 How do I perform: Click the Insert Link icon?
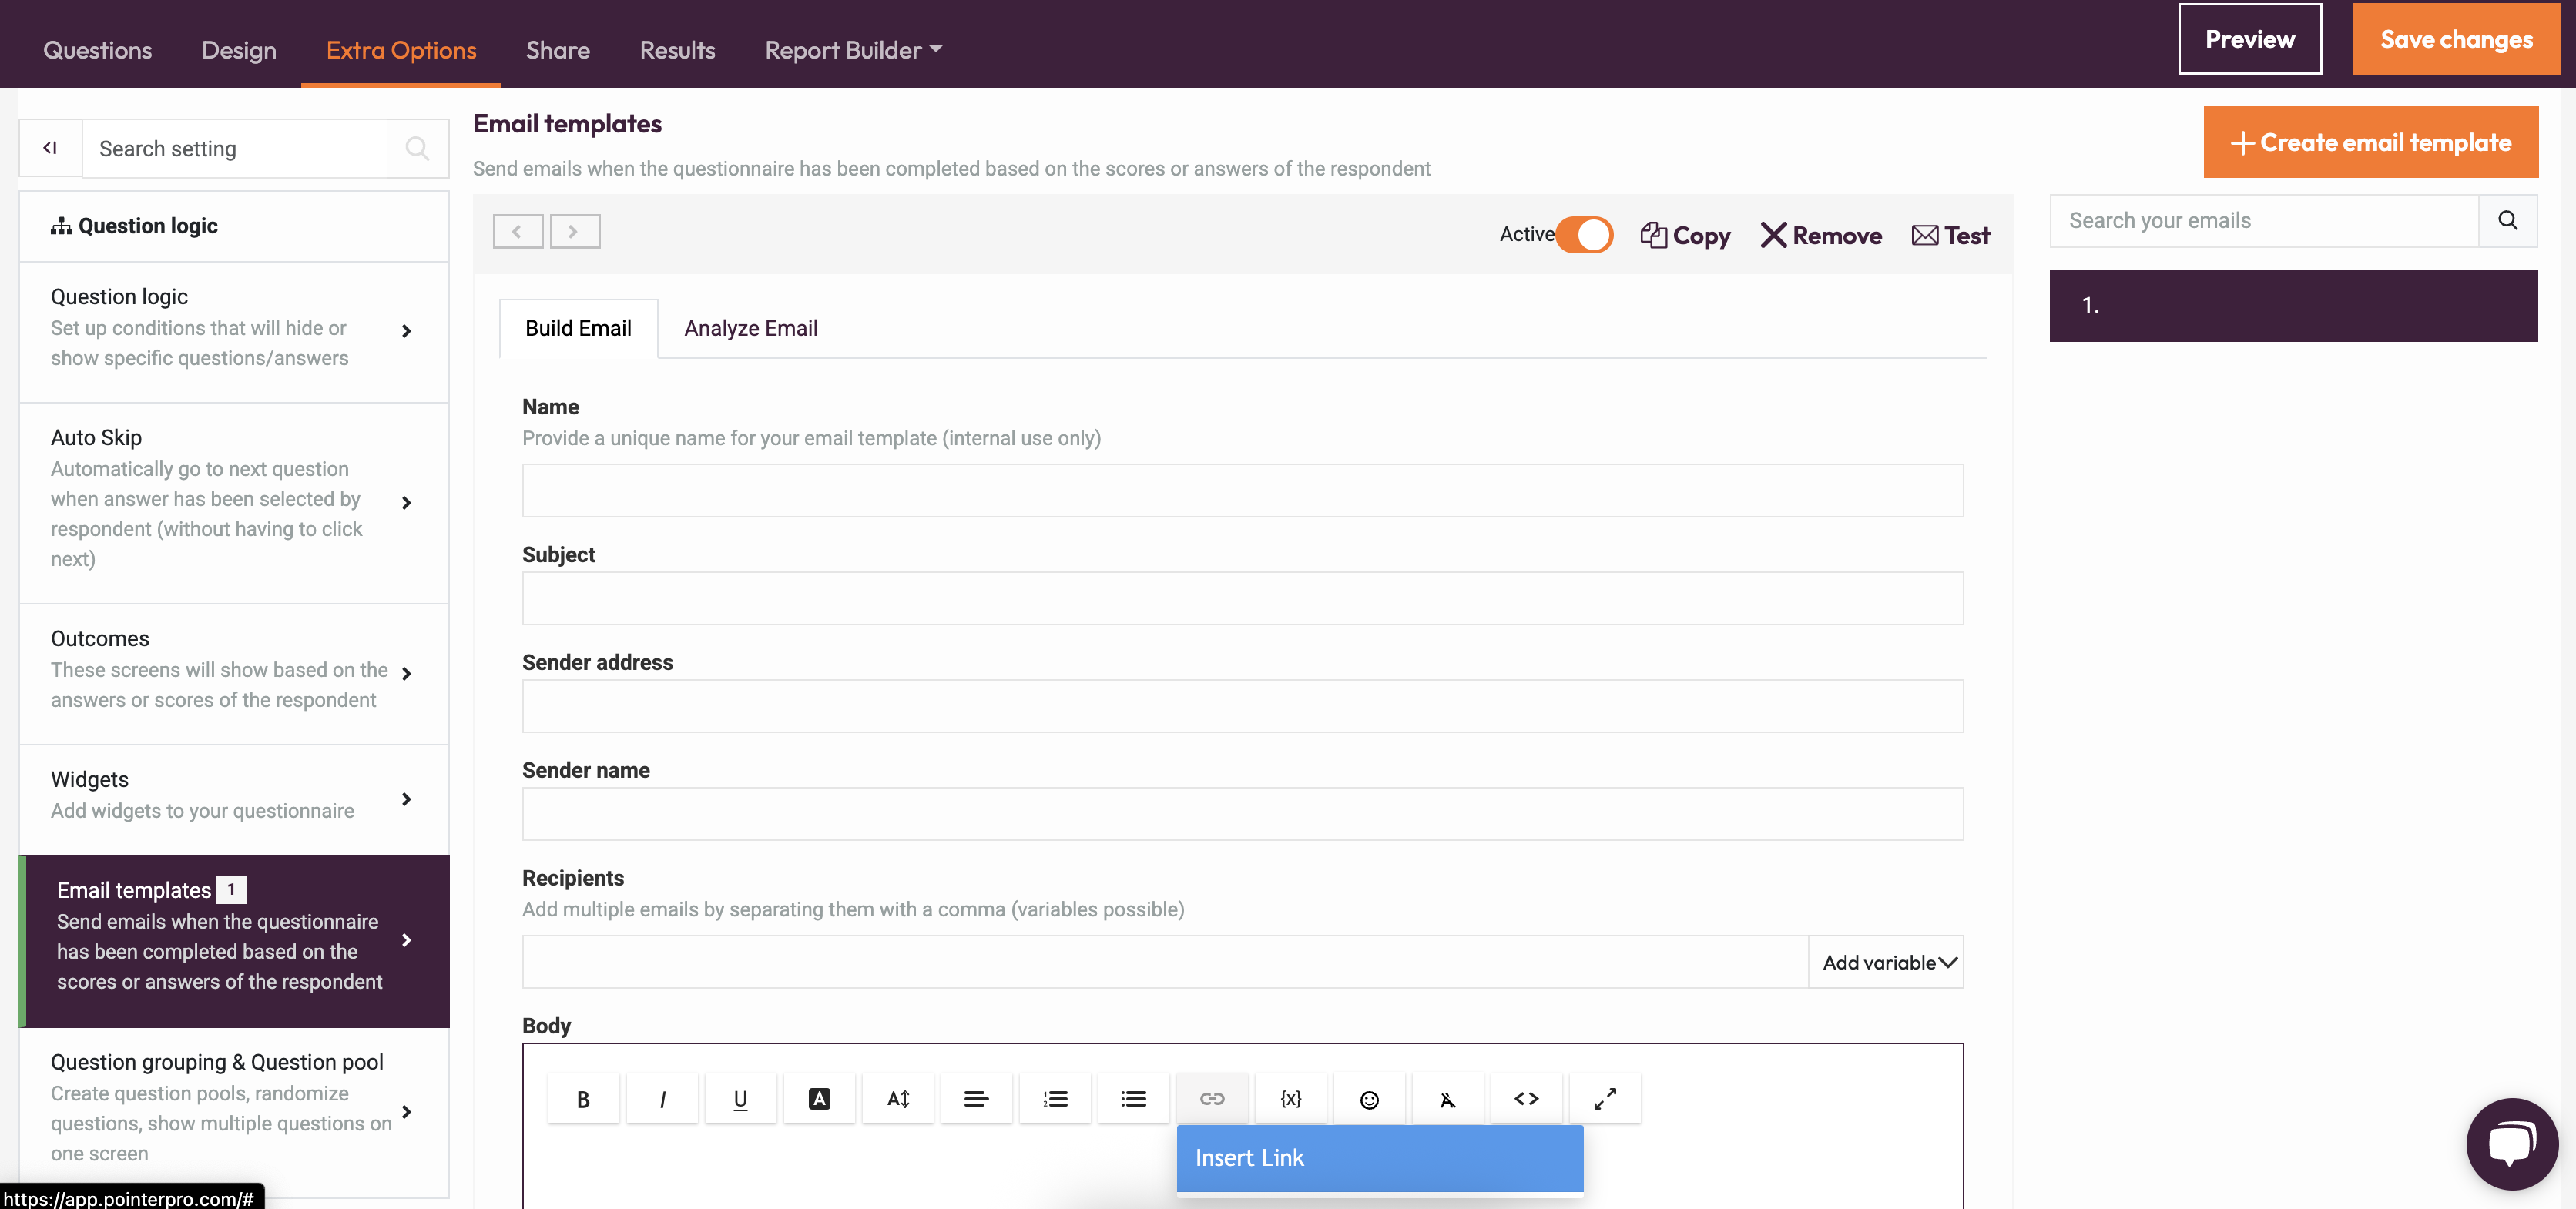point(1212,1099)
